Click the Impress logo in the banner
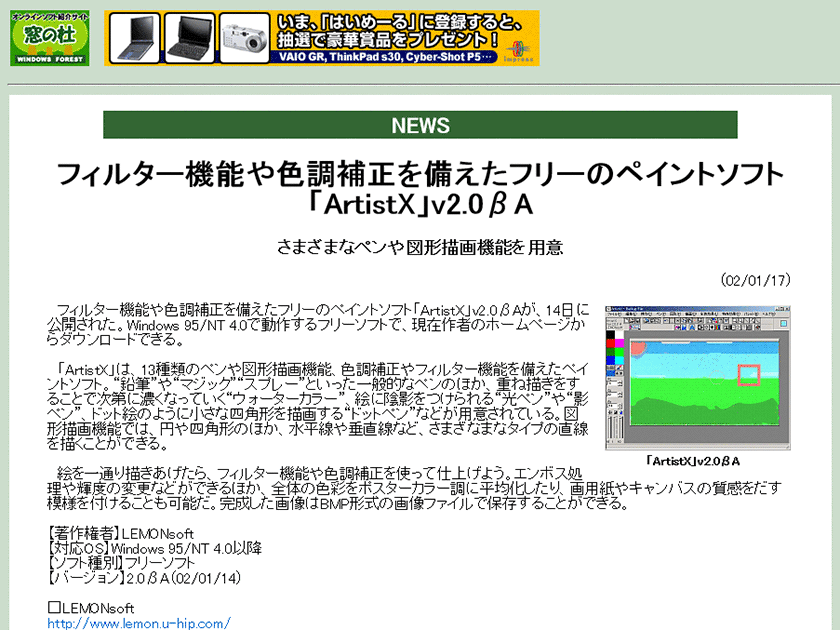 (518, 51)
